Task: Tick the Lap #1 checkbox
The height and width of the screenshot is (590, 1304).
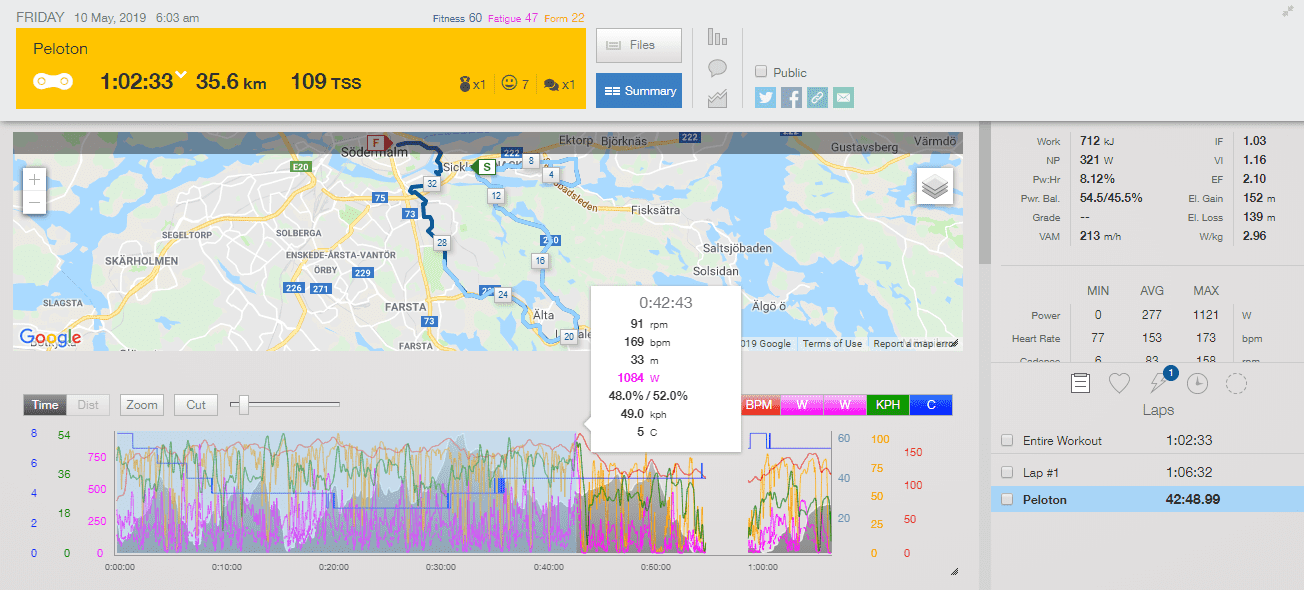Action: click(x=1007, y=472)
